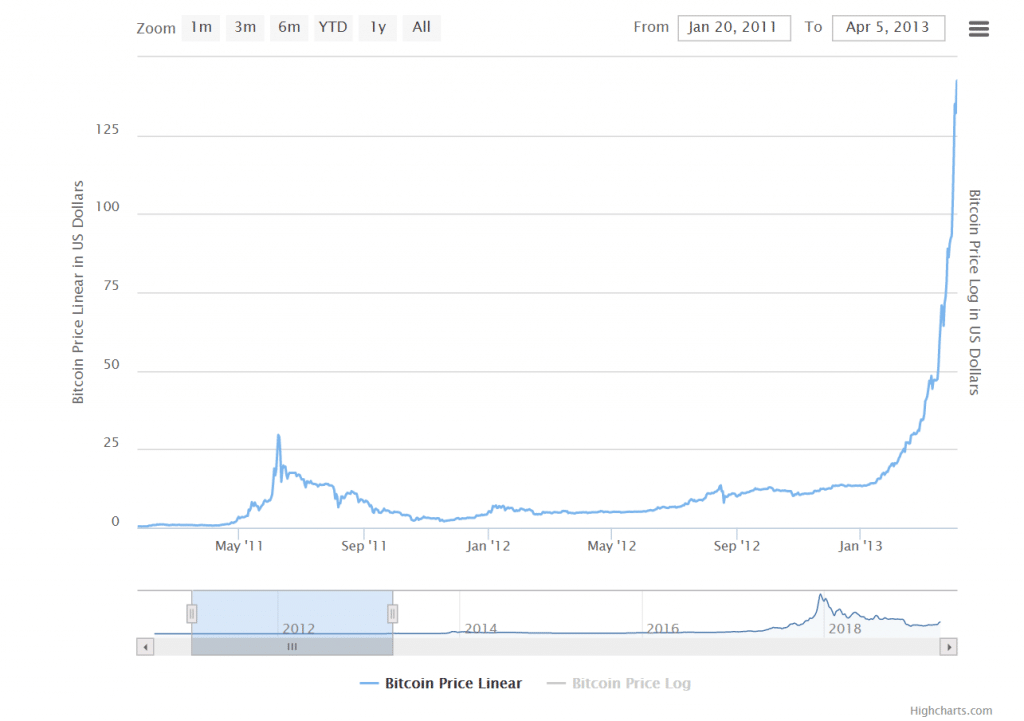The width and height of the screenshot is (1024, 721).
Task: Click the scrollbar left arrow
Action: (x=145, y=647)
